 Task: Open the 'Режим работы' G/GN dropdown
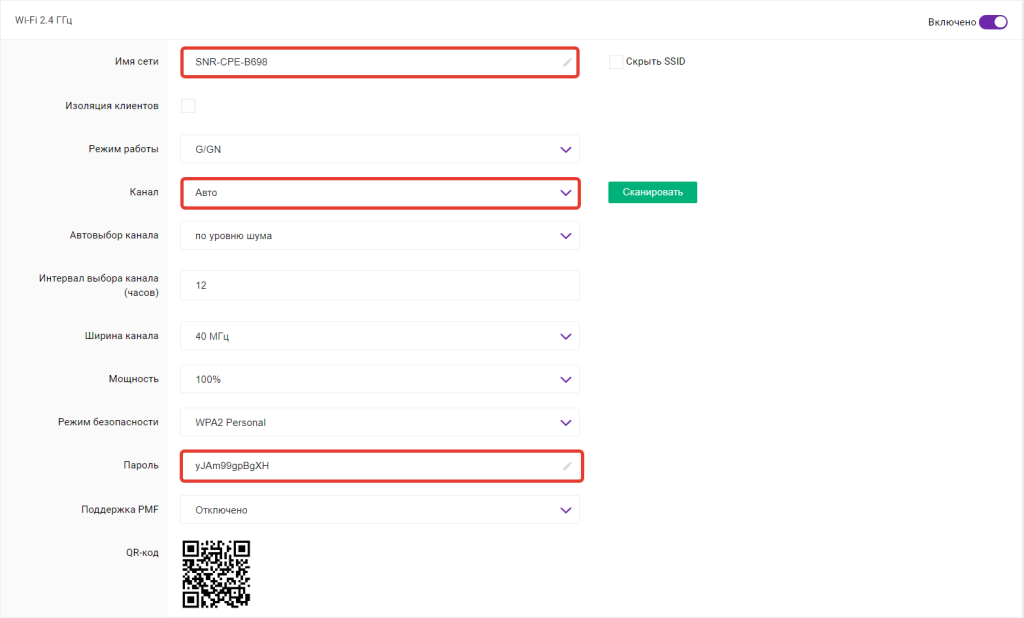click(x=379, y=150)
